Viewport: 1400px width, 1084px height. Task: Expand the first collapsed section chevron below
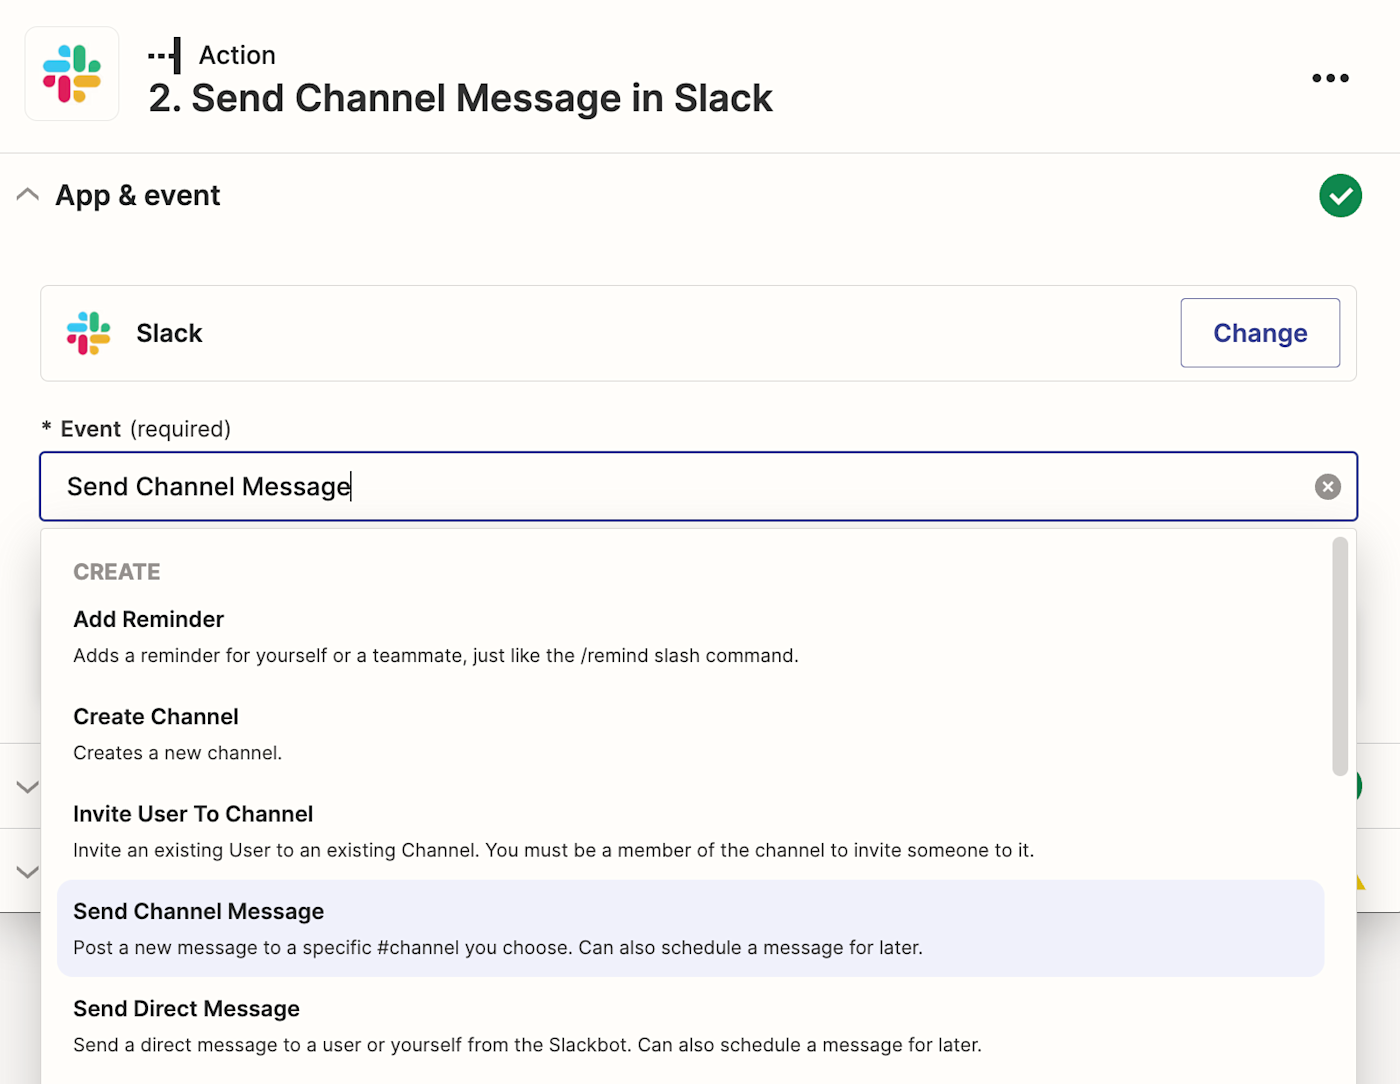coord(28,787)
